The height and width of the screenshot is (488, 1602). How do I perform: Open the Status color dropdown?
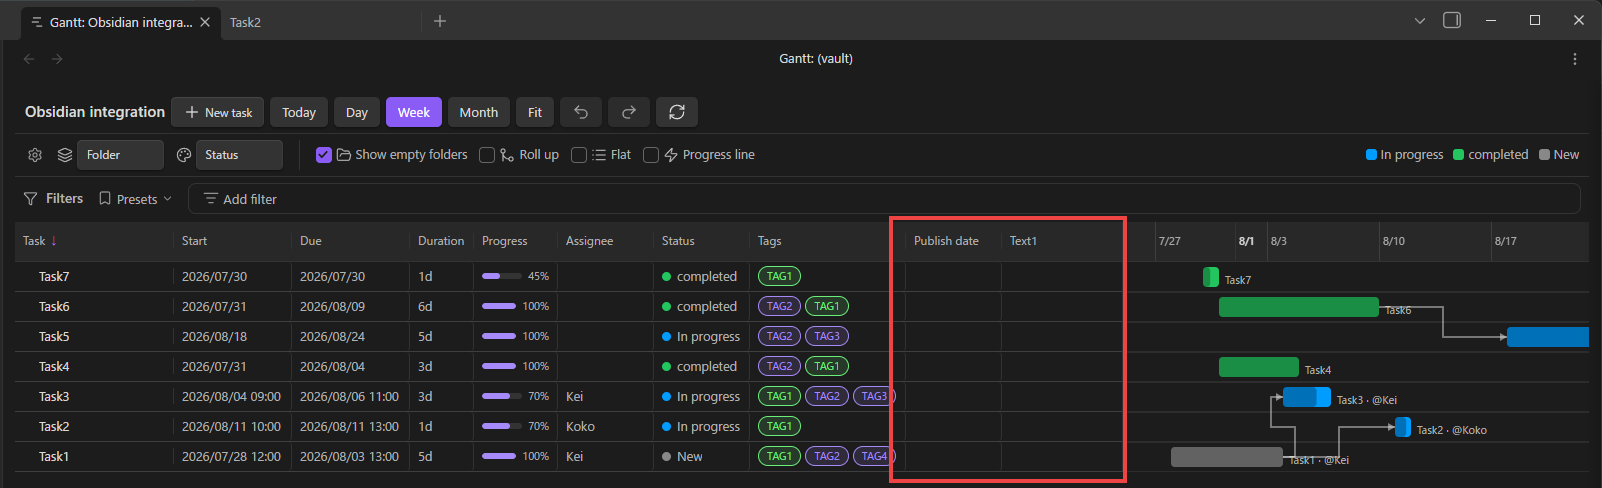pyautogui.click(x=239, y=155)
